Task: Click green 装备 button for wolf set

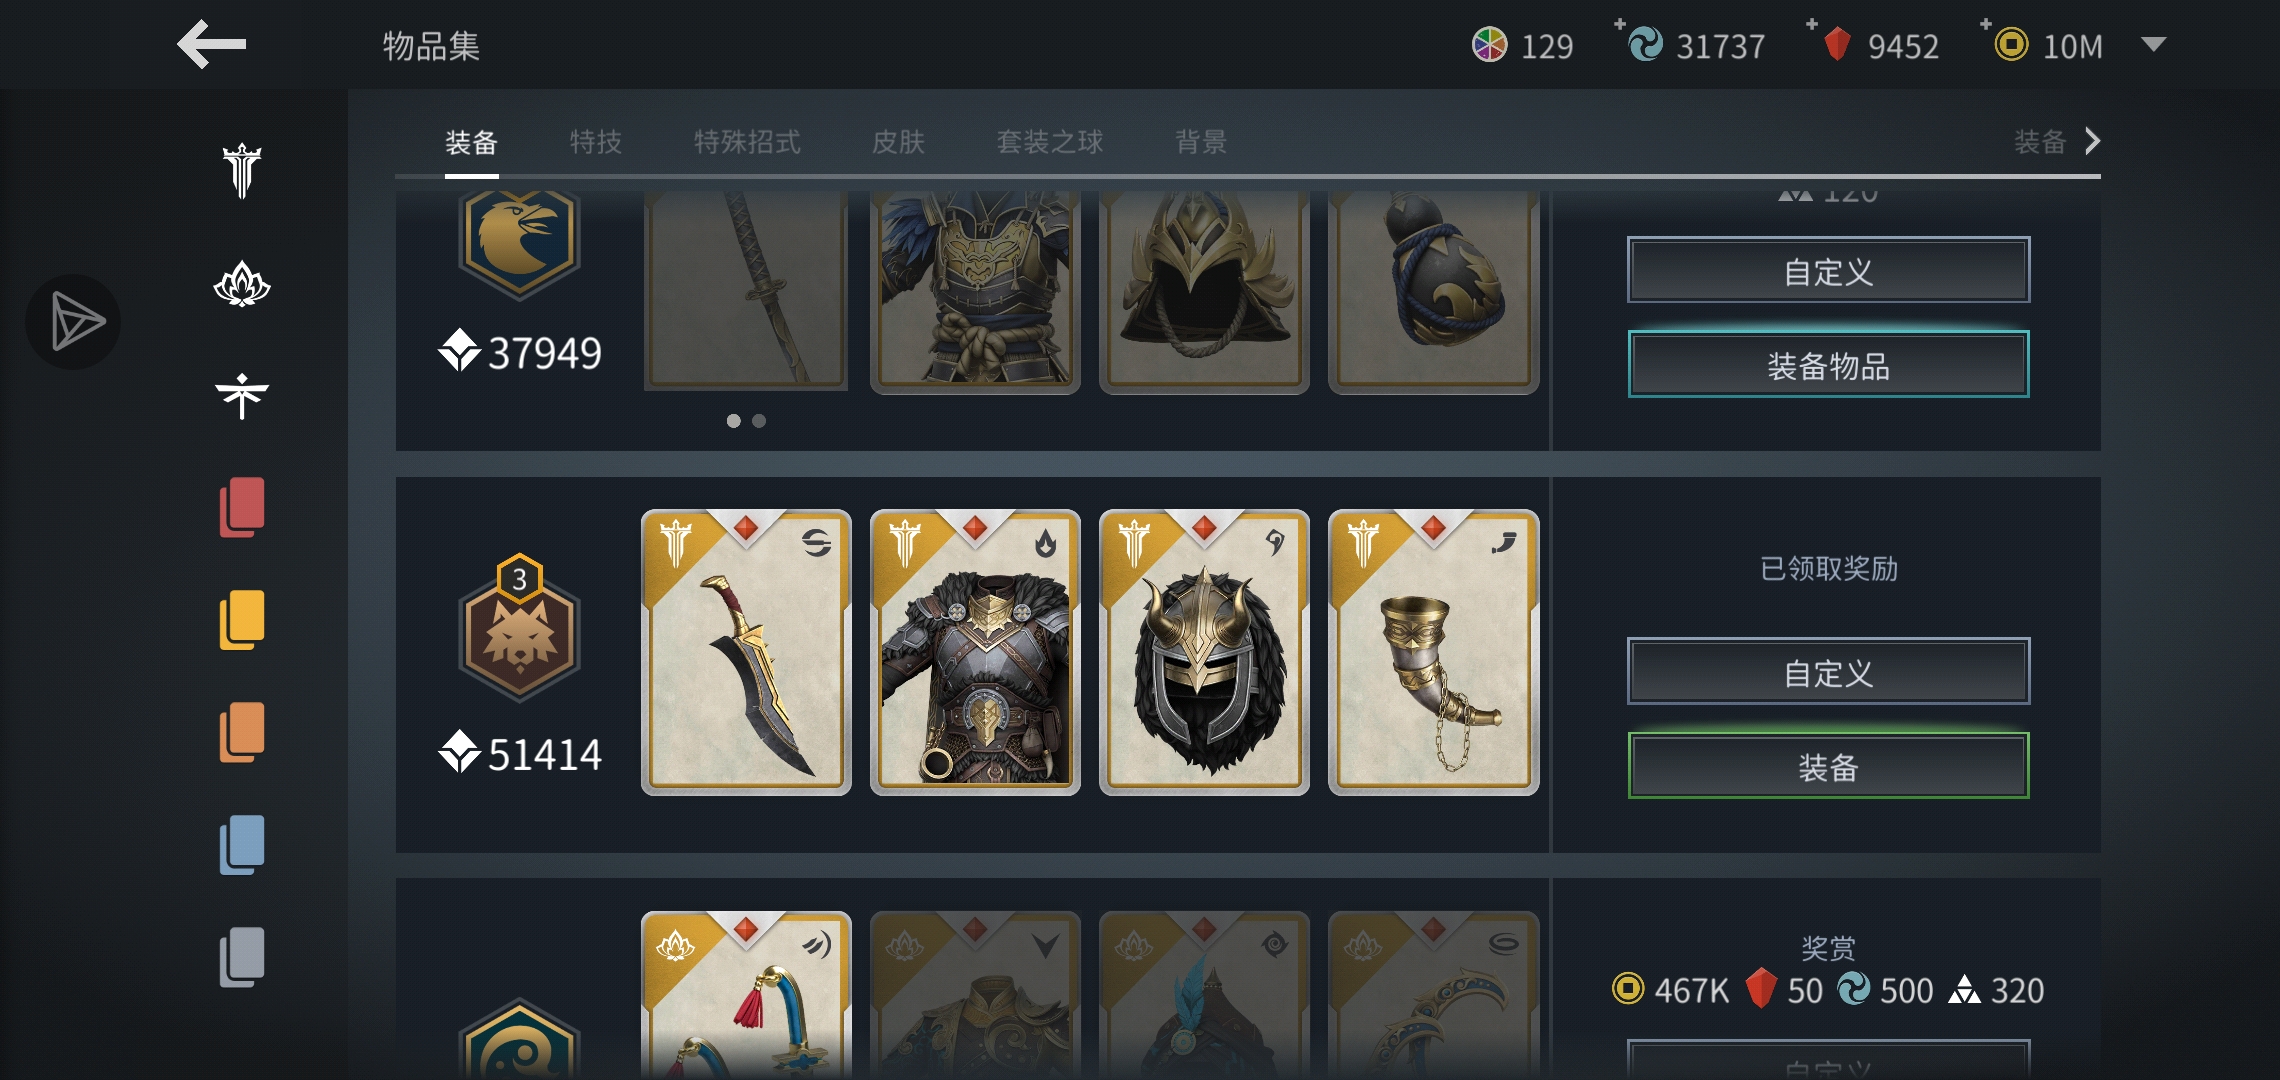Action: coord(1828,766)
